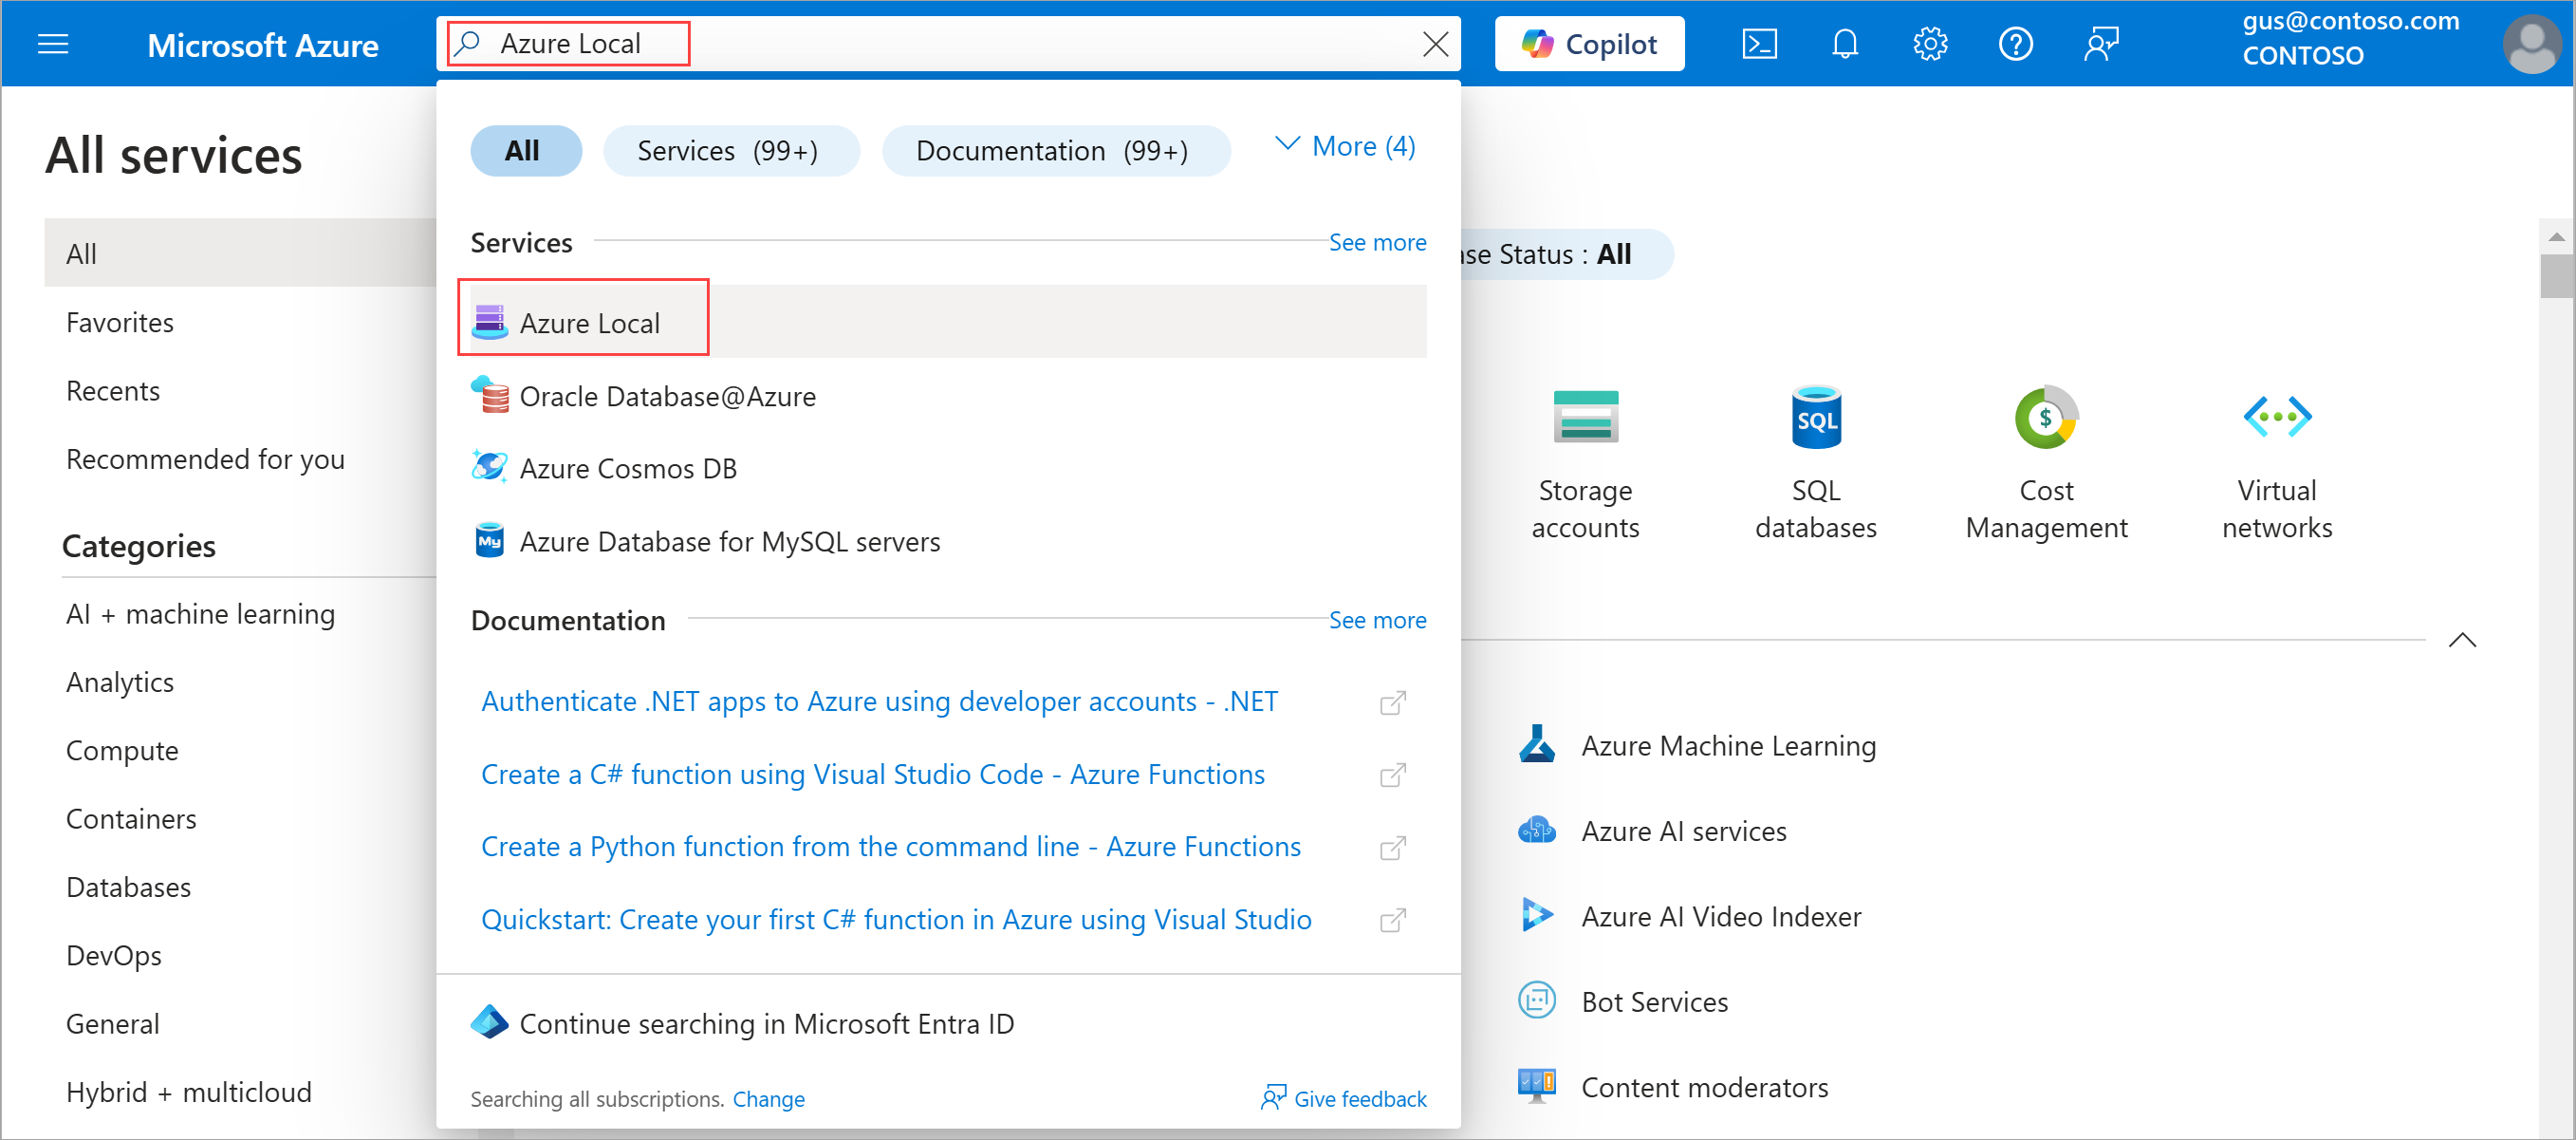Screen dimensions: 2576x1140
Task: Clear the search box with X
Action: click(1435, 44)
